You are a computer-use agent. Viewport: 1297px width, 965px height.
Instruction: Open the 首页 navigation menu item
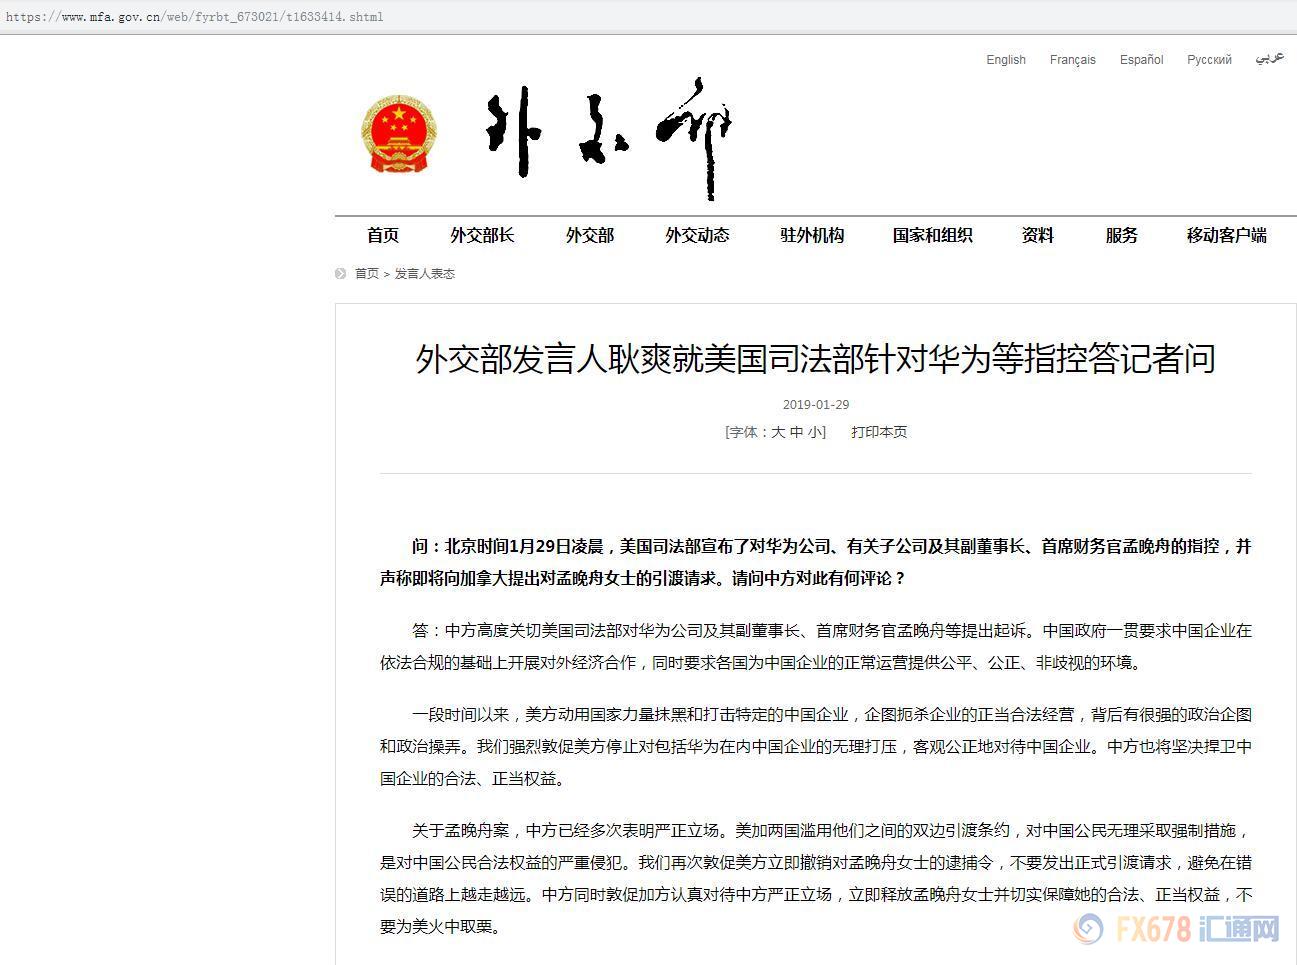[383, 235]
